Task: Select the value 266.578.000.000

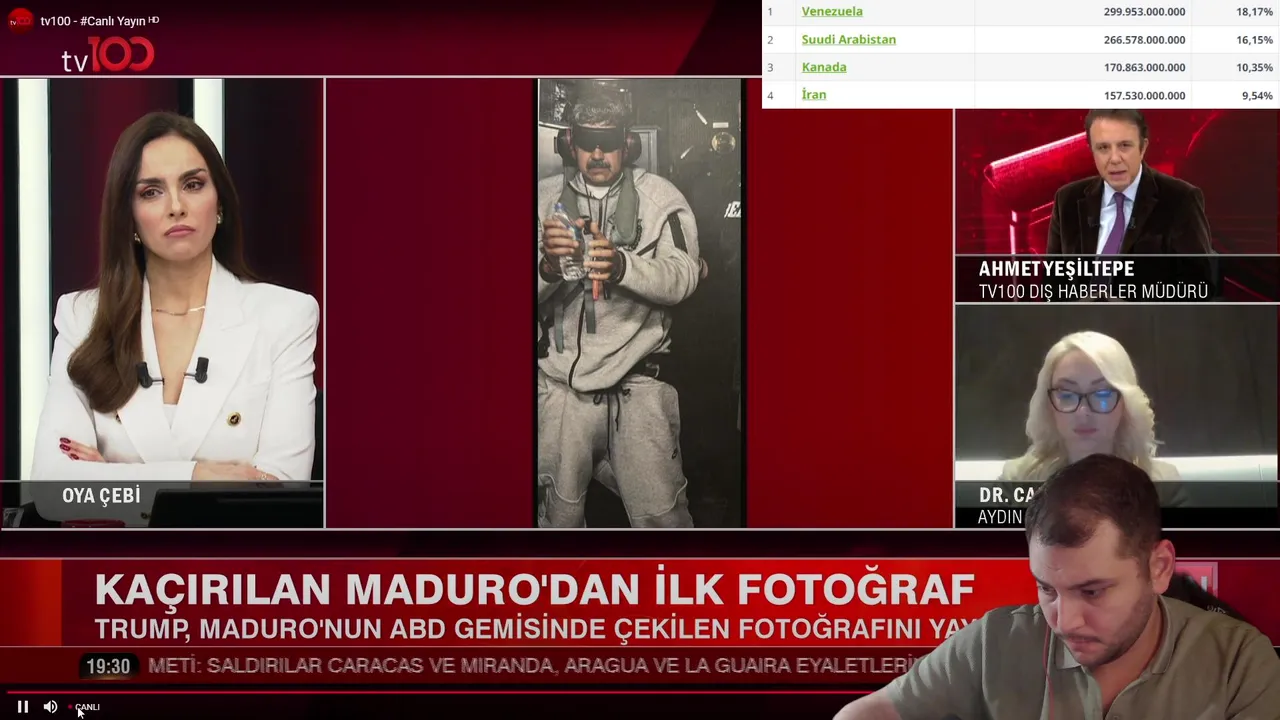Action: click(x=1144, y=40)
